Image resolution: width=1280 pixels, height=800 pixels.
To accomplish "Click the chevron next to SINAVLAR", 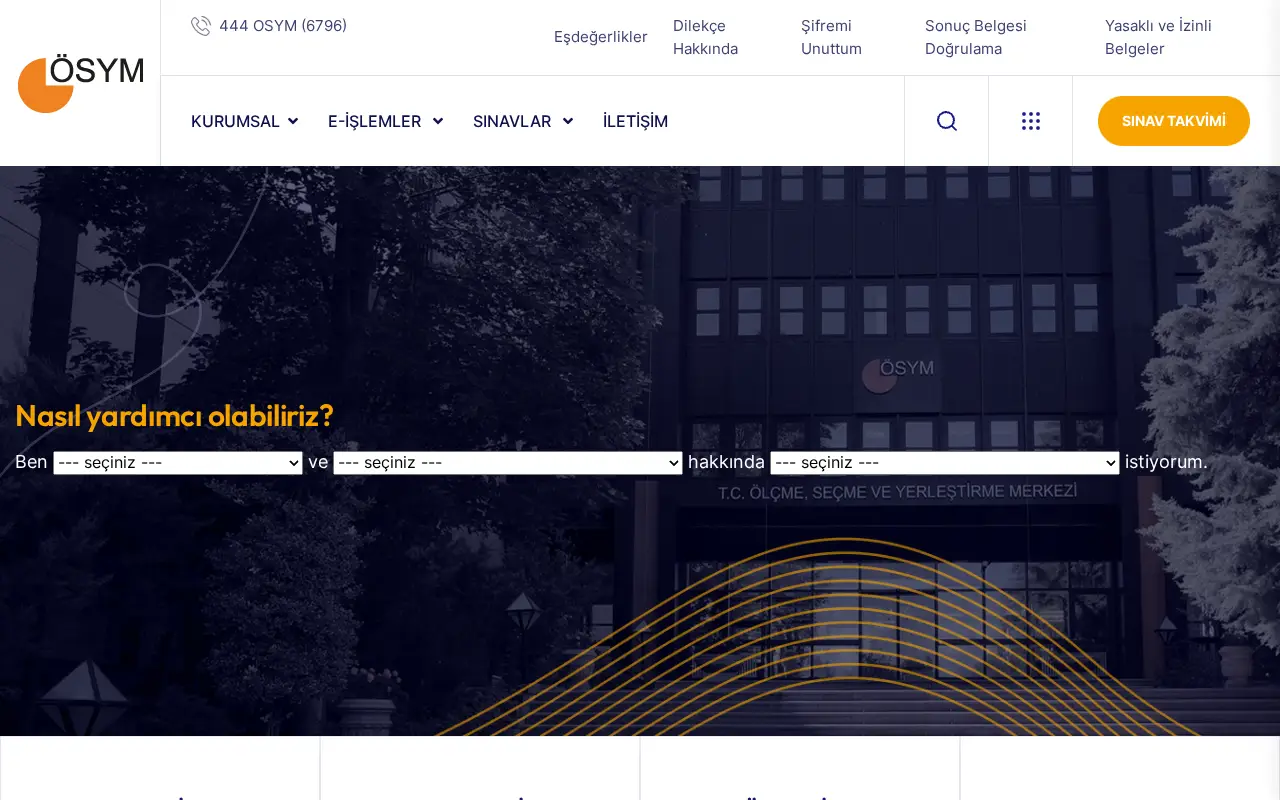I will point(568,121).
